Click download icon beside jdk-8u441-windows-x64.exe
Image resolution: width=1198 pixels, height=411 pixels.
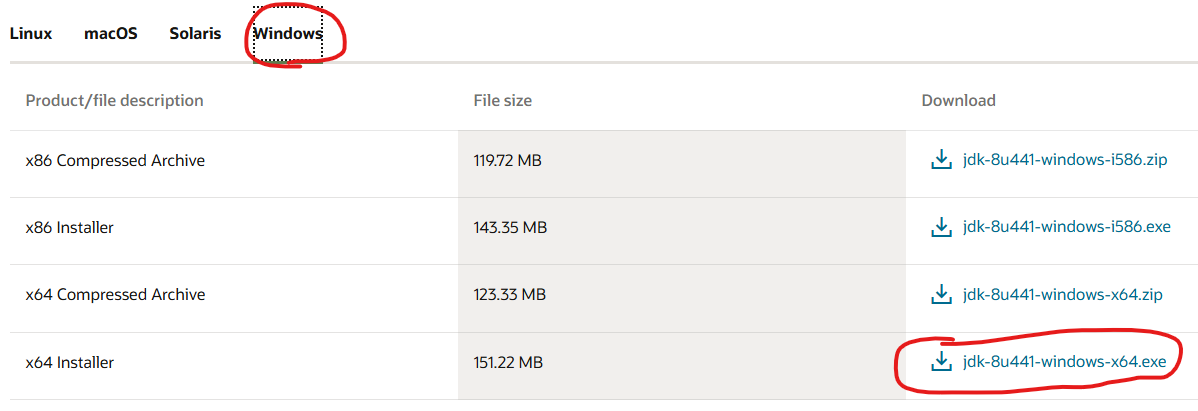[x=941, y=361]
